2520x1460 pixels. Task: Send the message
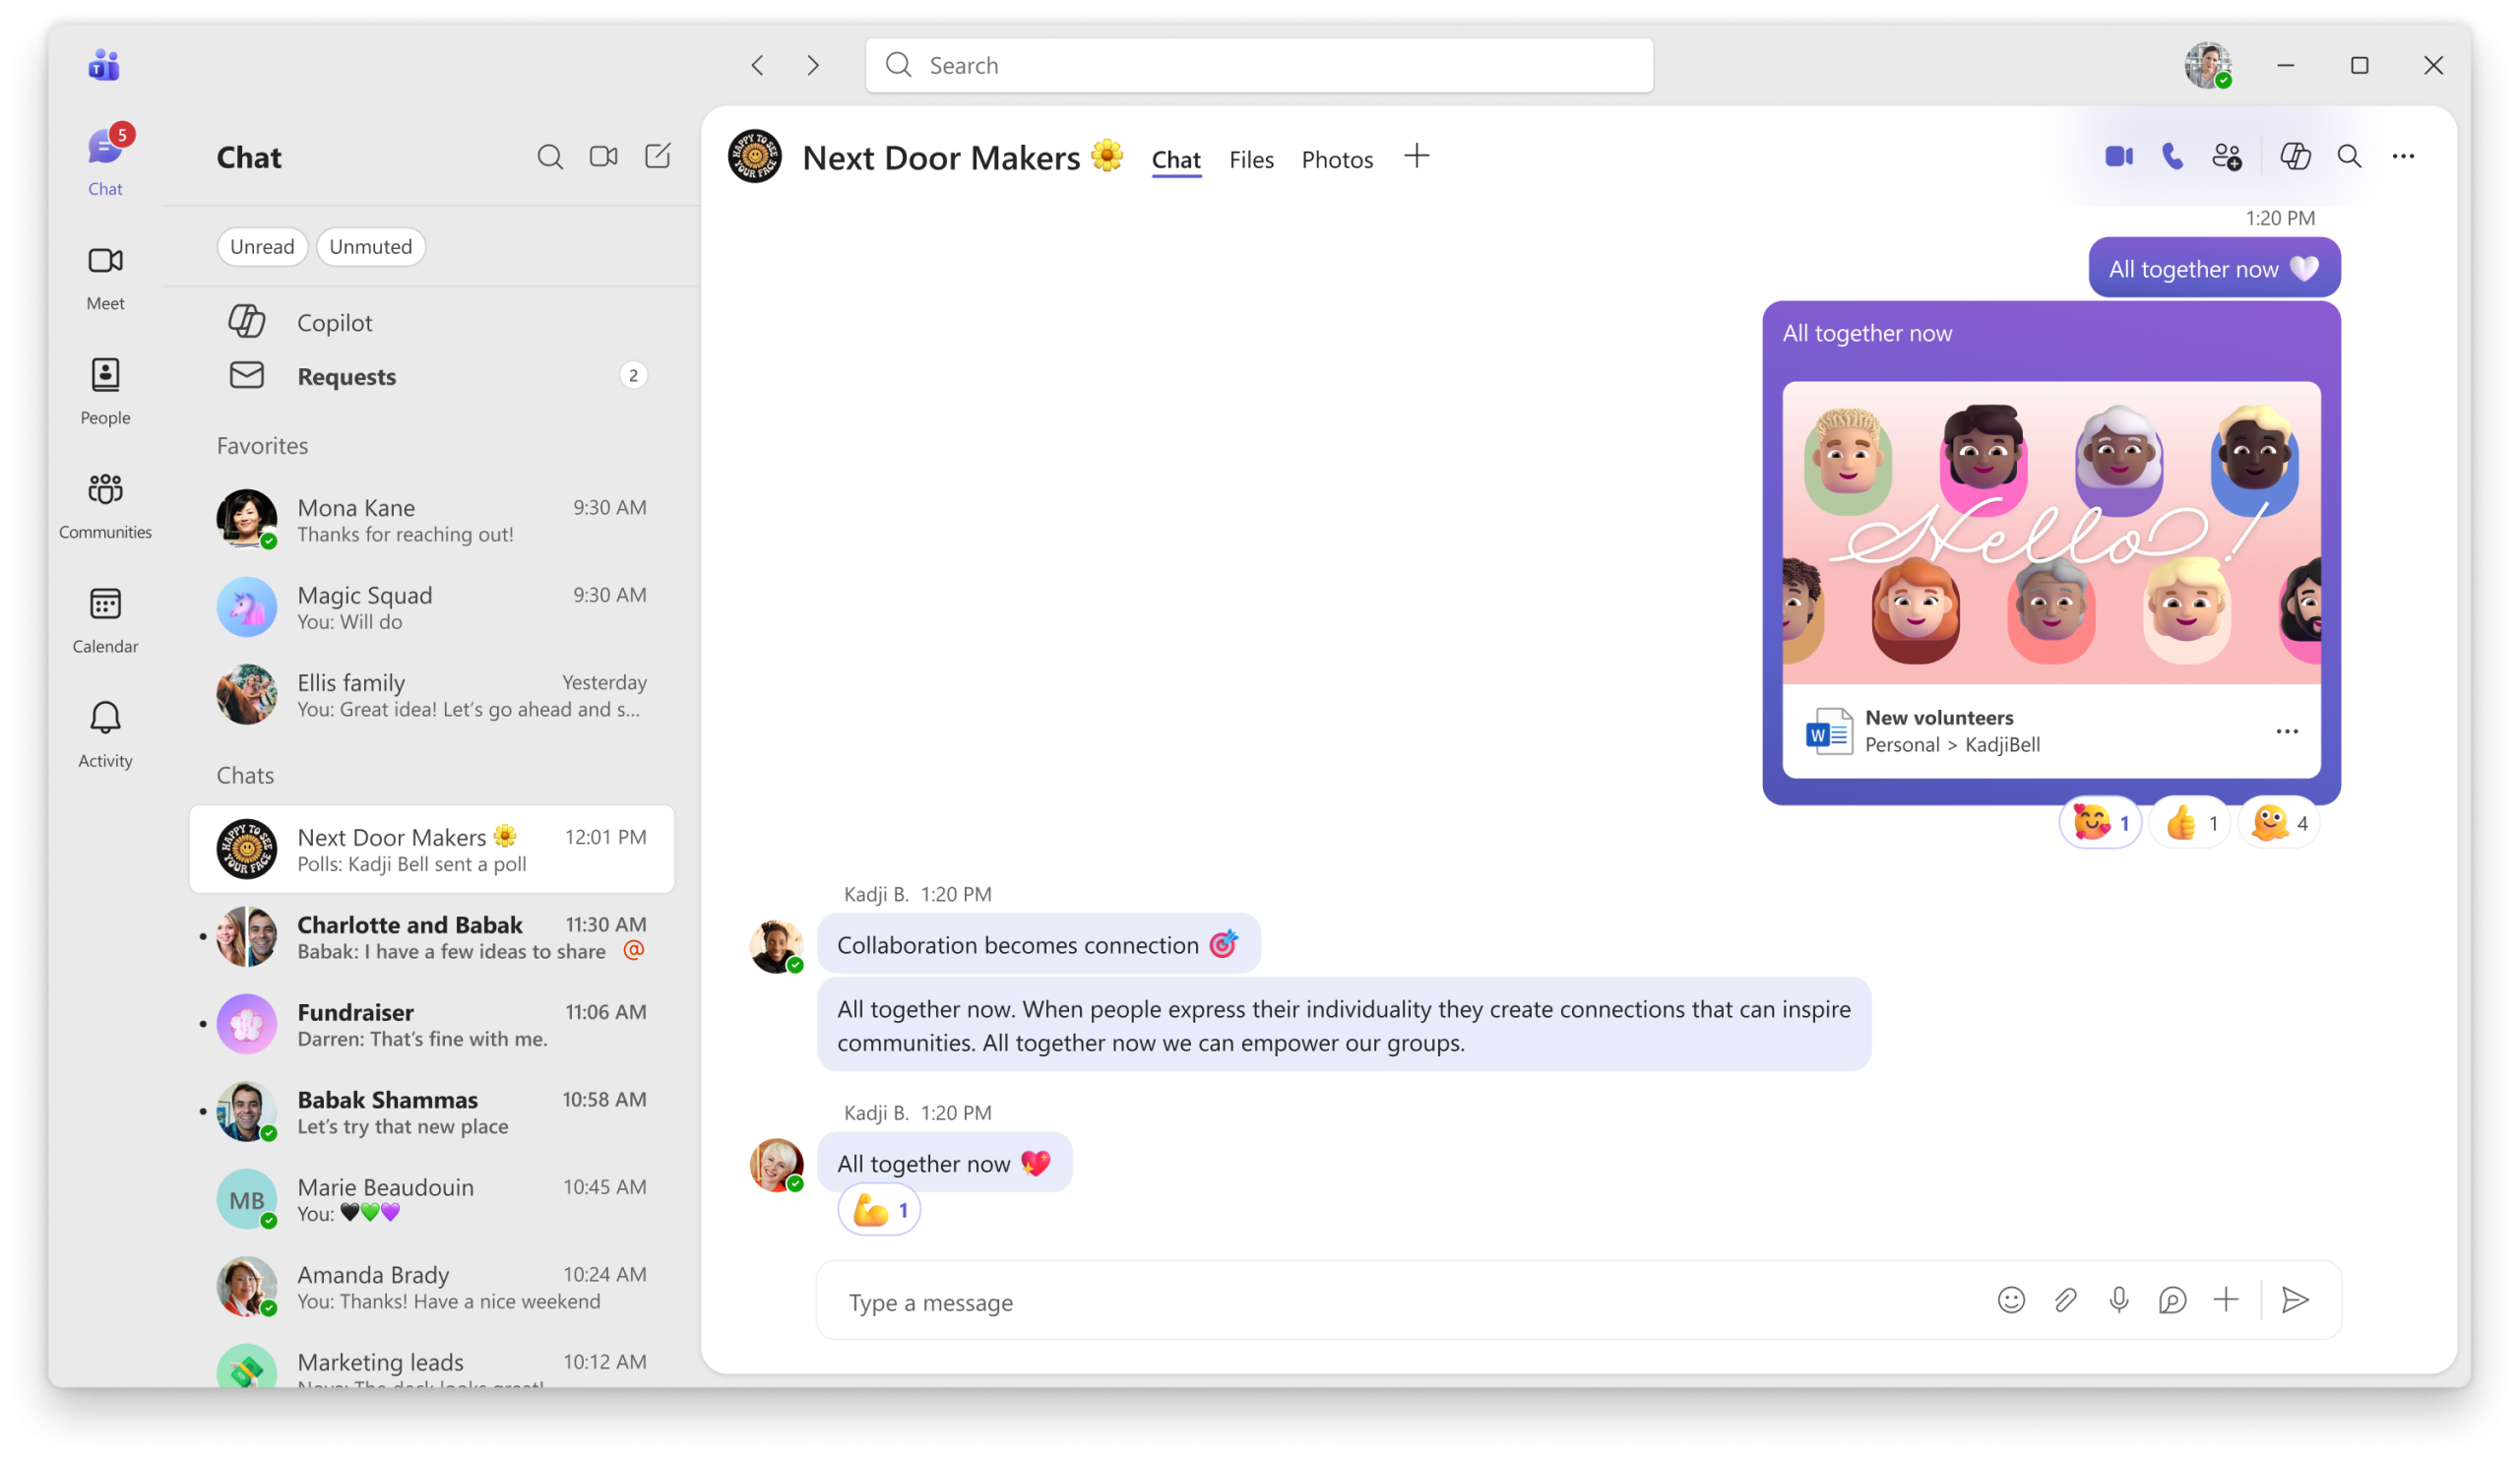(x=2295, y=1300)
